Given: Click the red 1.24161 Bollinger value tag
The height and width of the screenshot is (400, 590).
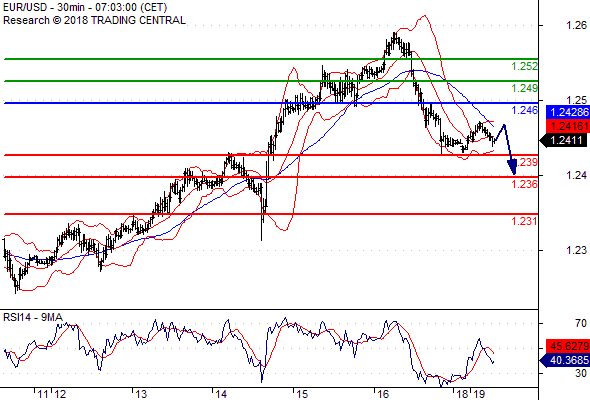Looking at the screenshot, I should tap(567, 126).
